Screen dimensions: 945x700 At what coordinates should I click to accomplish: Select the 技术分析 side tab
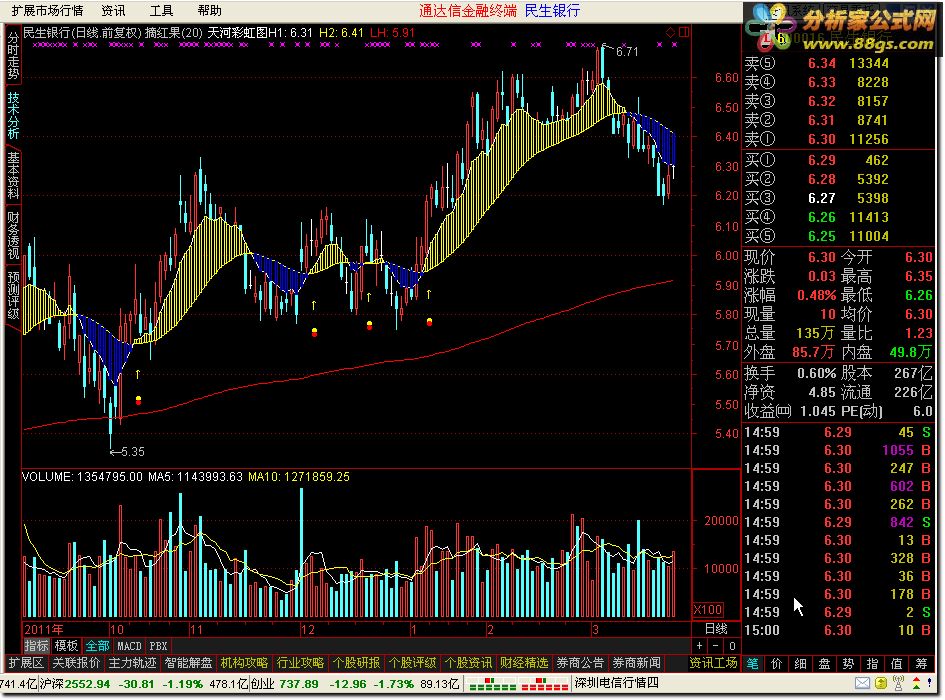(x=13, y=116)
